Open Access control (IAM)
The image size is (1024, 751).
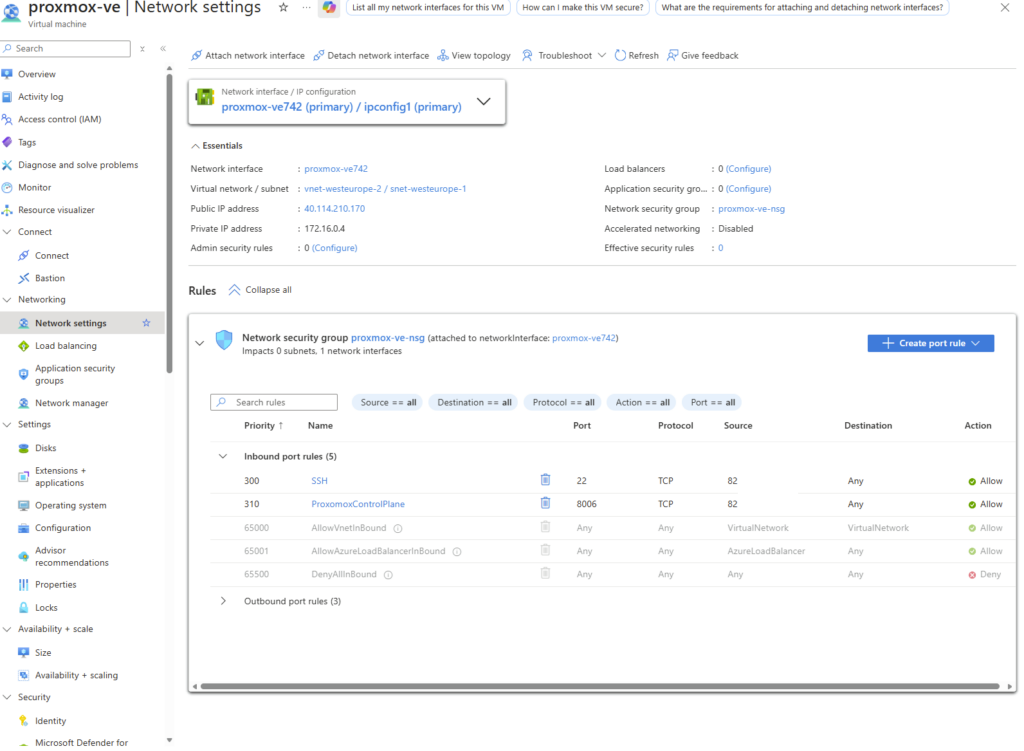coord(59,119)
